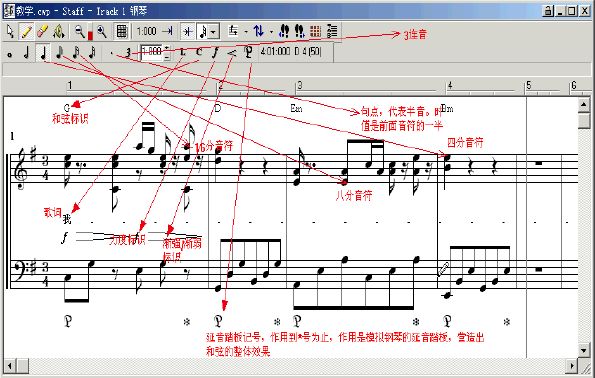Select the thirty-second note duration
The height and width of the screenshot is (378, 595).
tap(92, 53)
